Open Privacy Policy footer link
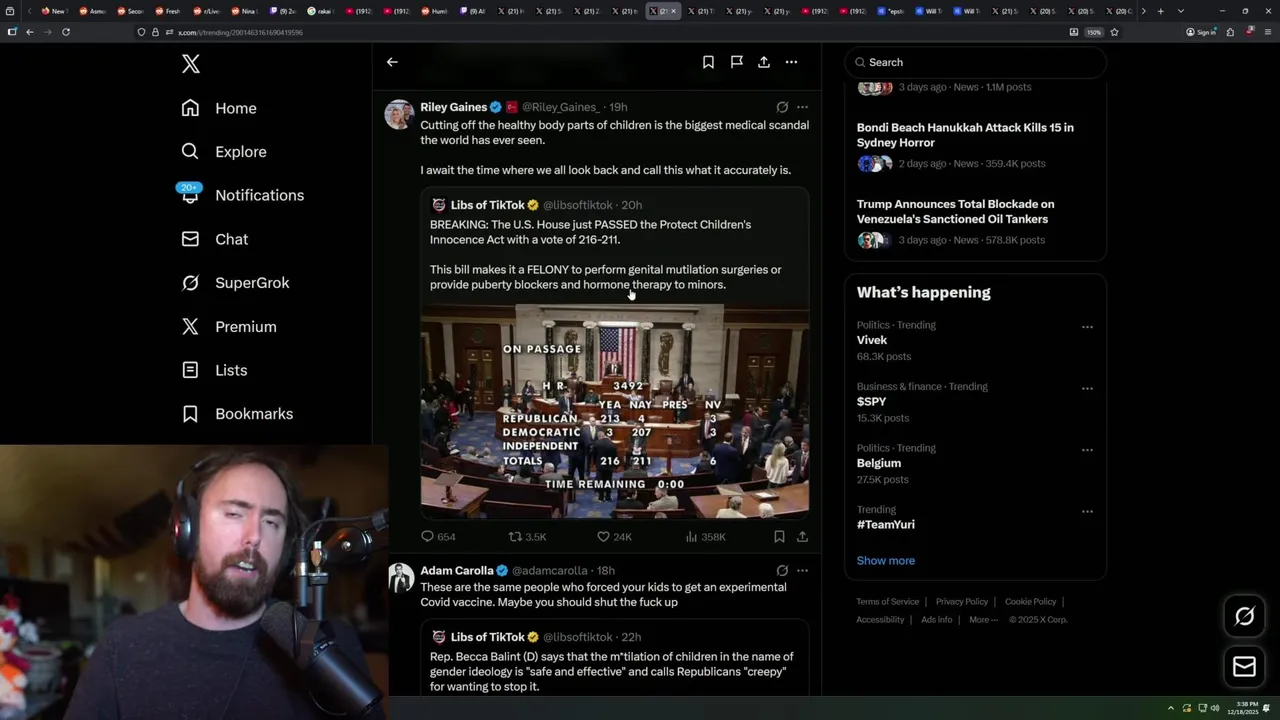 pos(962,602)
